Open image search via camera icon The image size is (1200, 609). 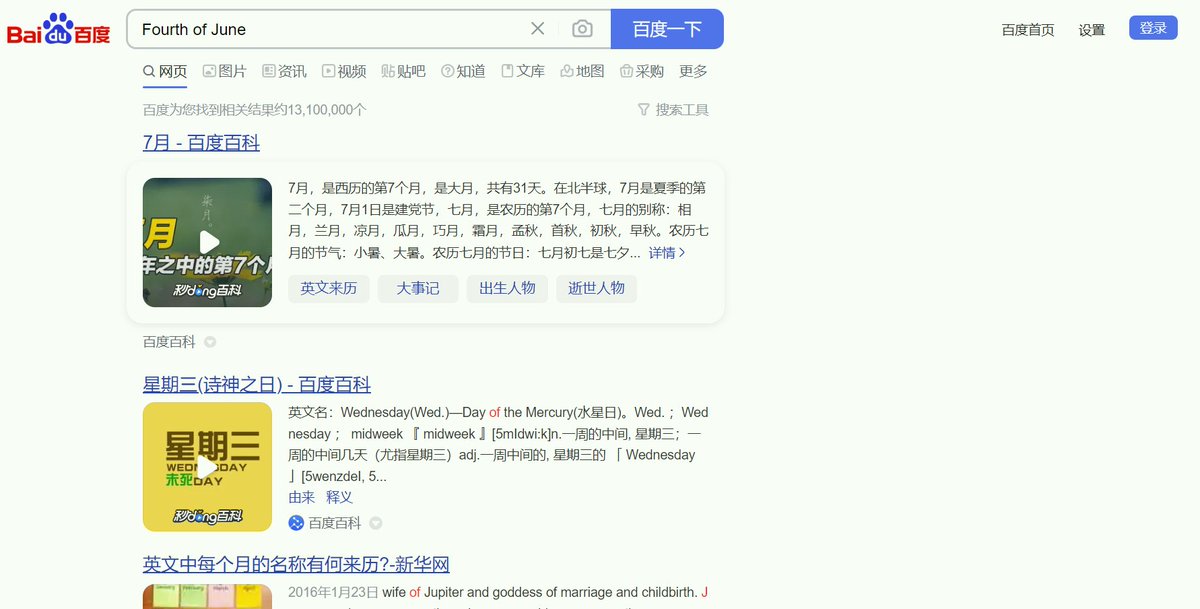click(x=582, y=29)
